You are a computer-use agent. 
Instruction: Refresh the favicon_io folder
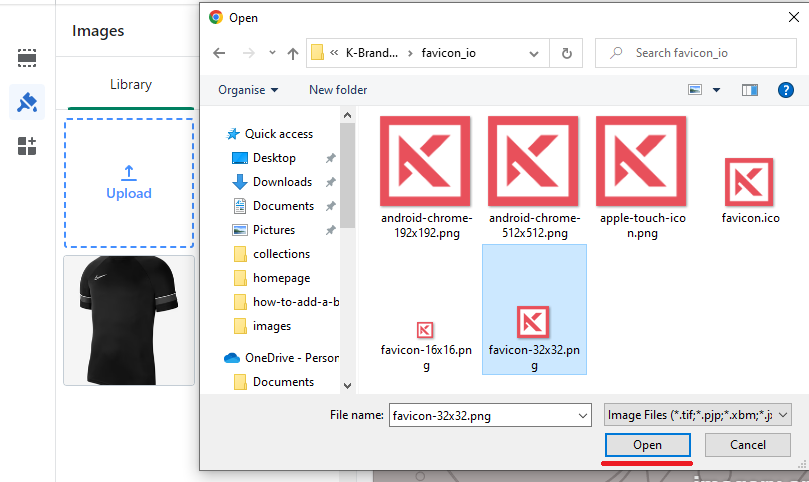coord(567,53)
